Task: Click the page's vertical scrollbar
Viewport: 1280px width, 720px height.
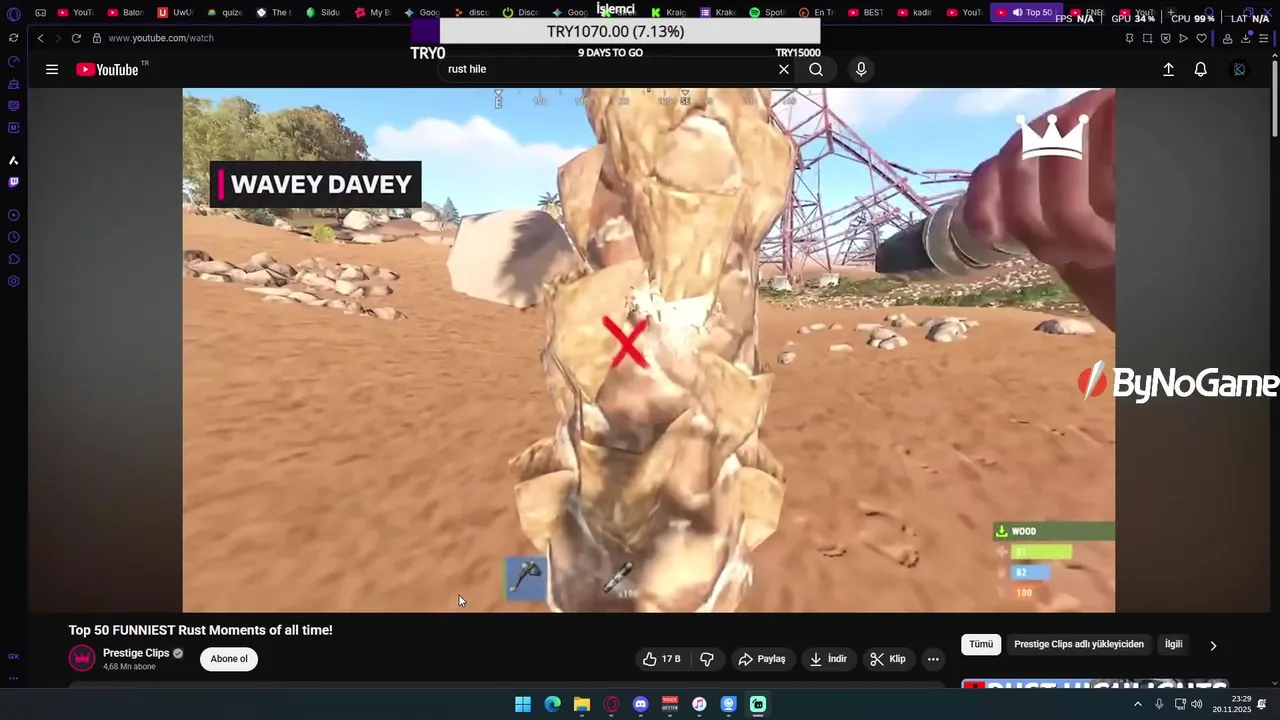Action: click(x=1275, y=100)
